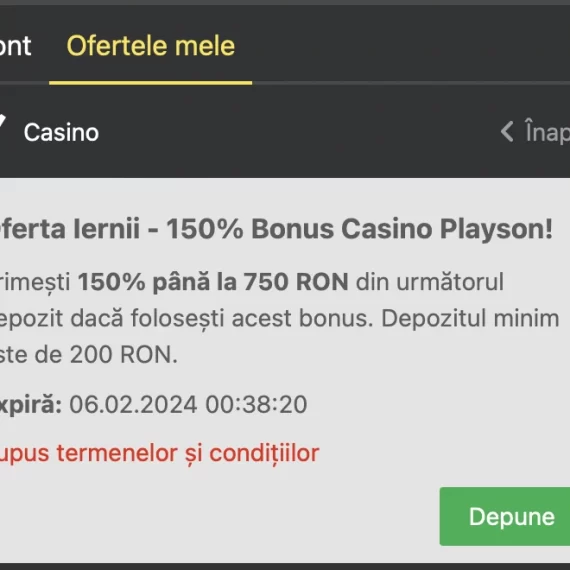Open the red termenelor și condițiilor link
This screenshot has height=570, width=570.
159,454
